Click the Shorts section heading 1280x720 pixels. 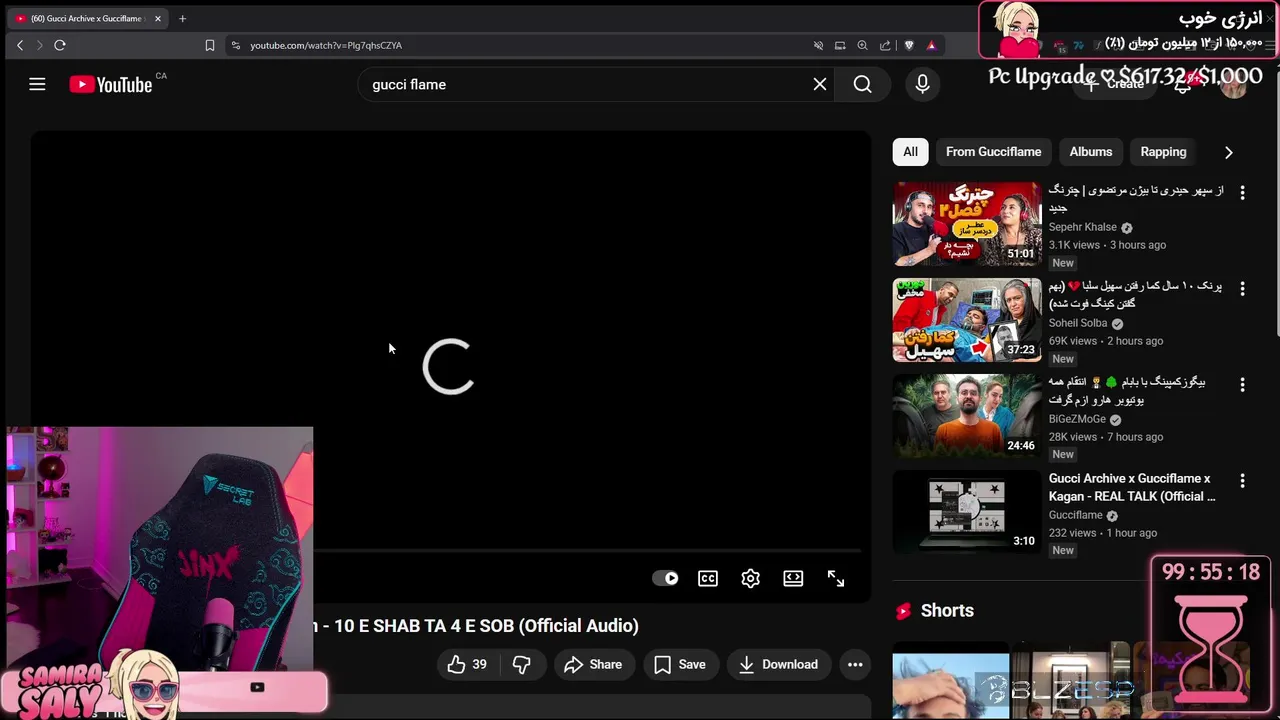point(946,611)
